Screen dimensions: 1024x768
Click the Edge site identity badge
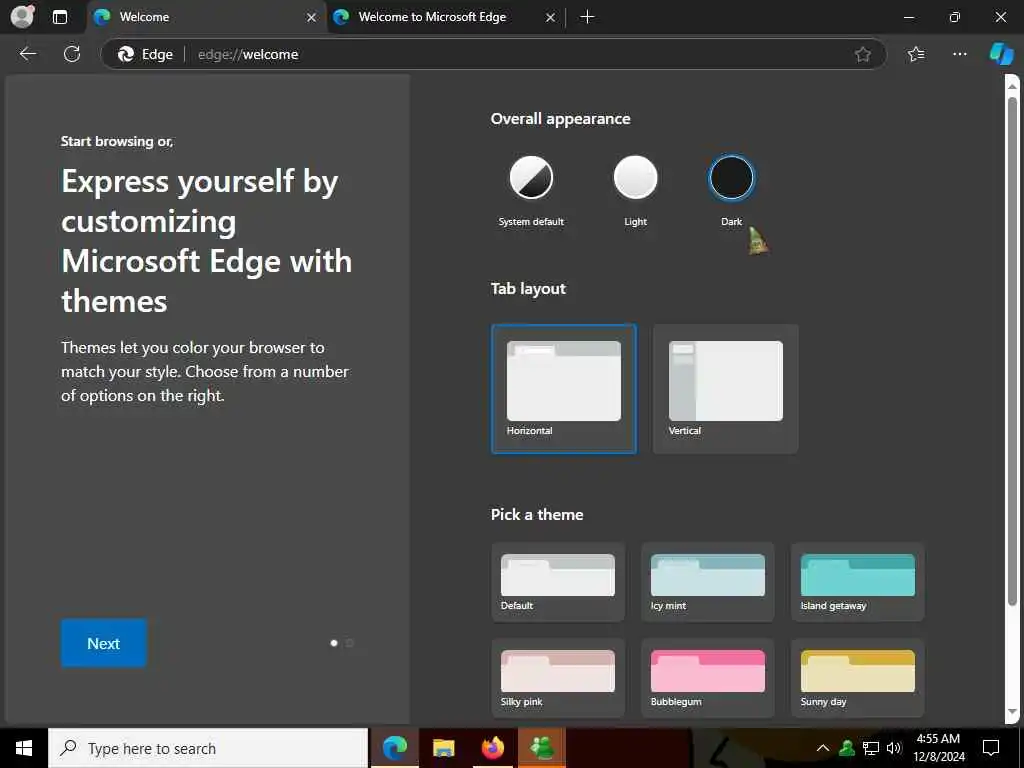(x=145, y=54)
